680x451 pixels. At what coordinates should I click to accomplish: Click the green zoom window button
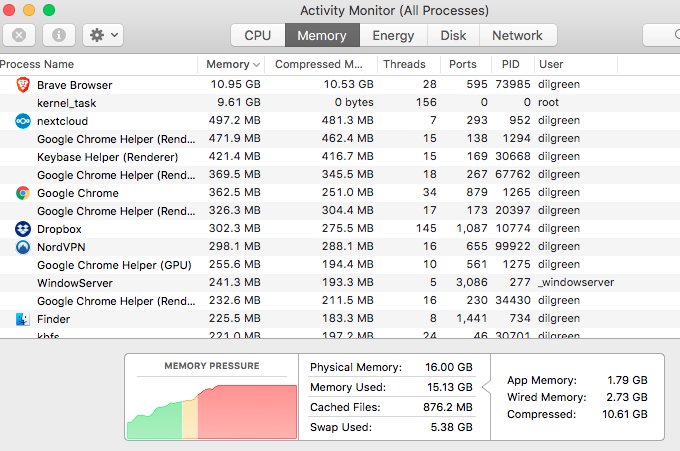tap(49, 10)
